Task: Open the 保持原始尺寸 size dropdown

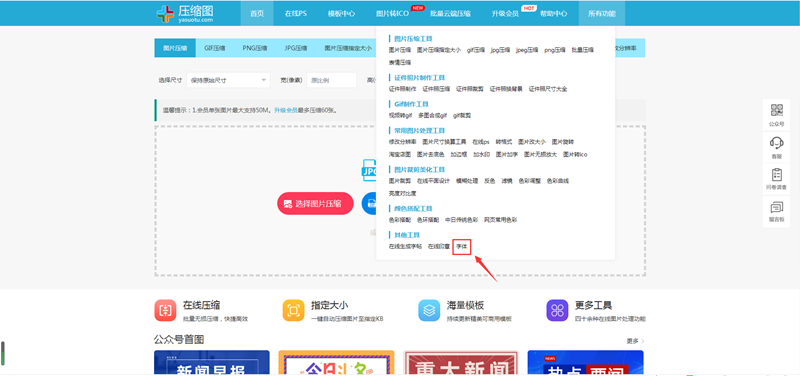Action: pyautogui.click(x=228, y=80)
